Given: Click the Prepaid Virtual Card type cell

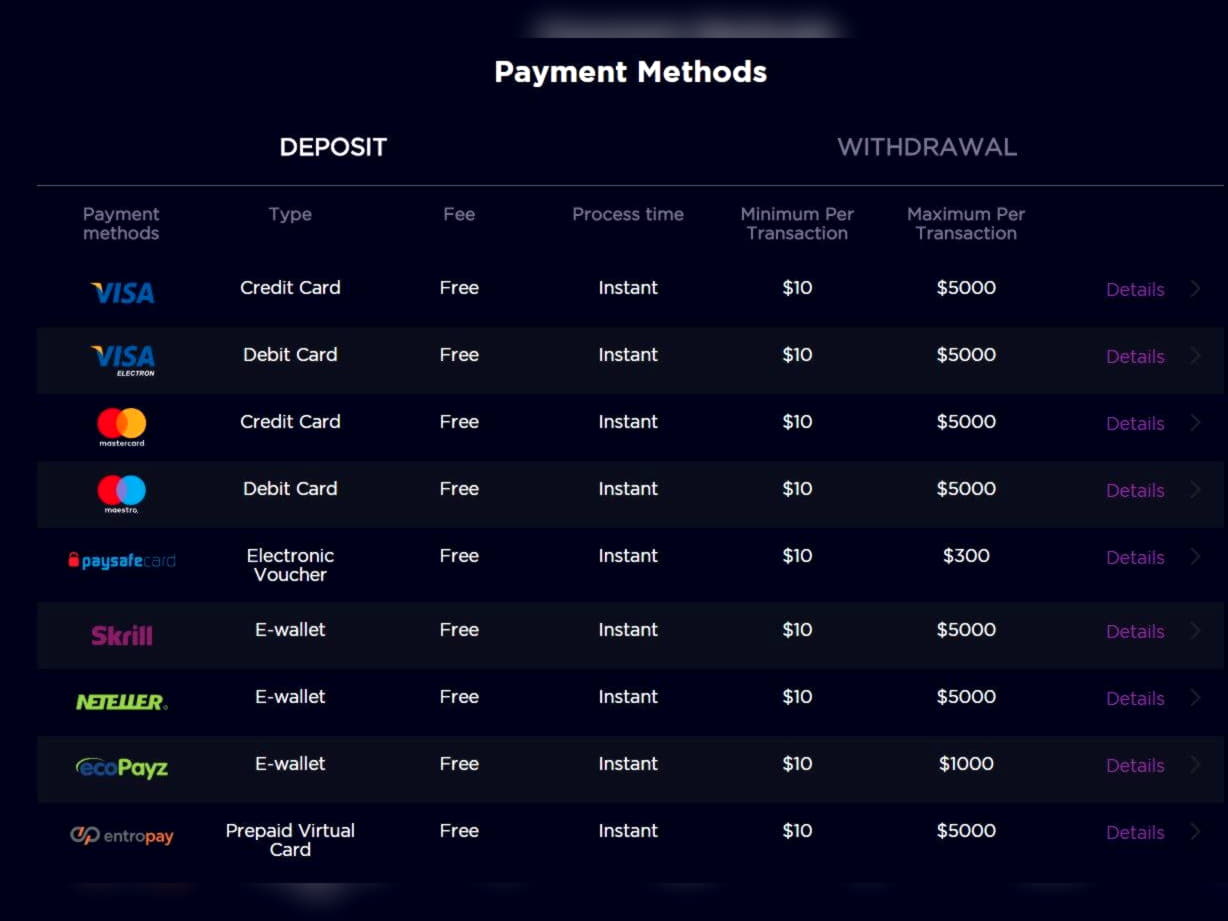Looking at the screenshot, I should (x=290, y=840).
